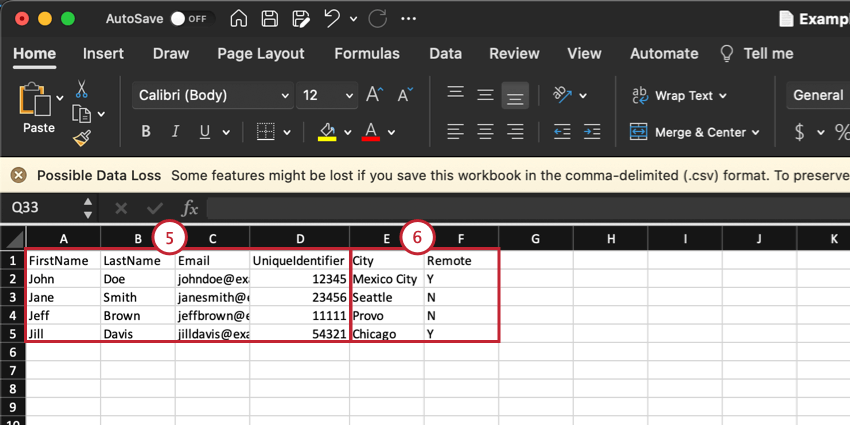The width and height of the screenshot is (850, 425).
Task: Click the Paste clipboard icon
Action: coord(37,103)
